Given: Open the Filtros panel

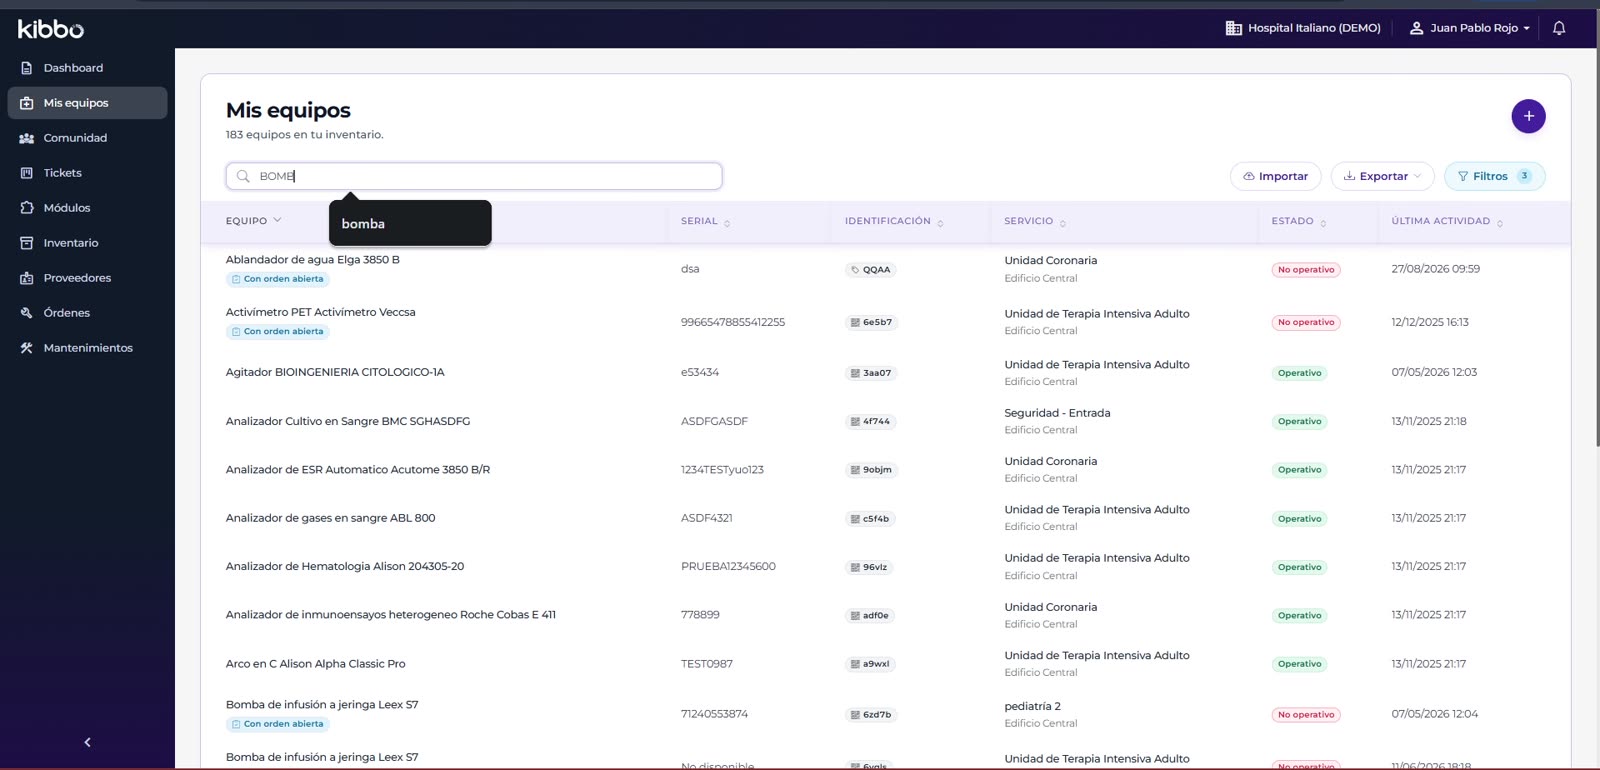Looking at the screenshot, I should (1494, 176).
